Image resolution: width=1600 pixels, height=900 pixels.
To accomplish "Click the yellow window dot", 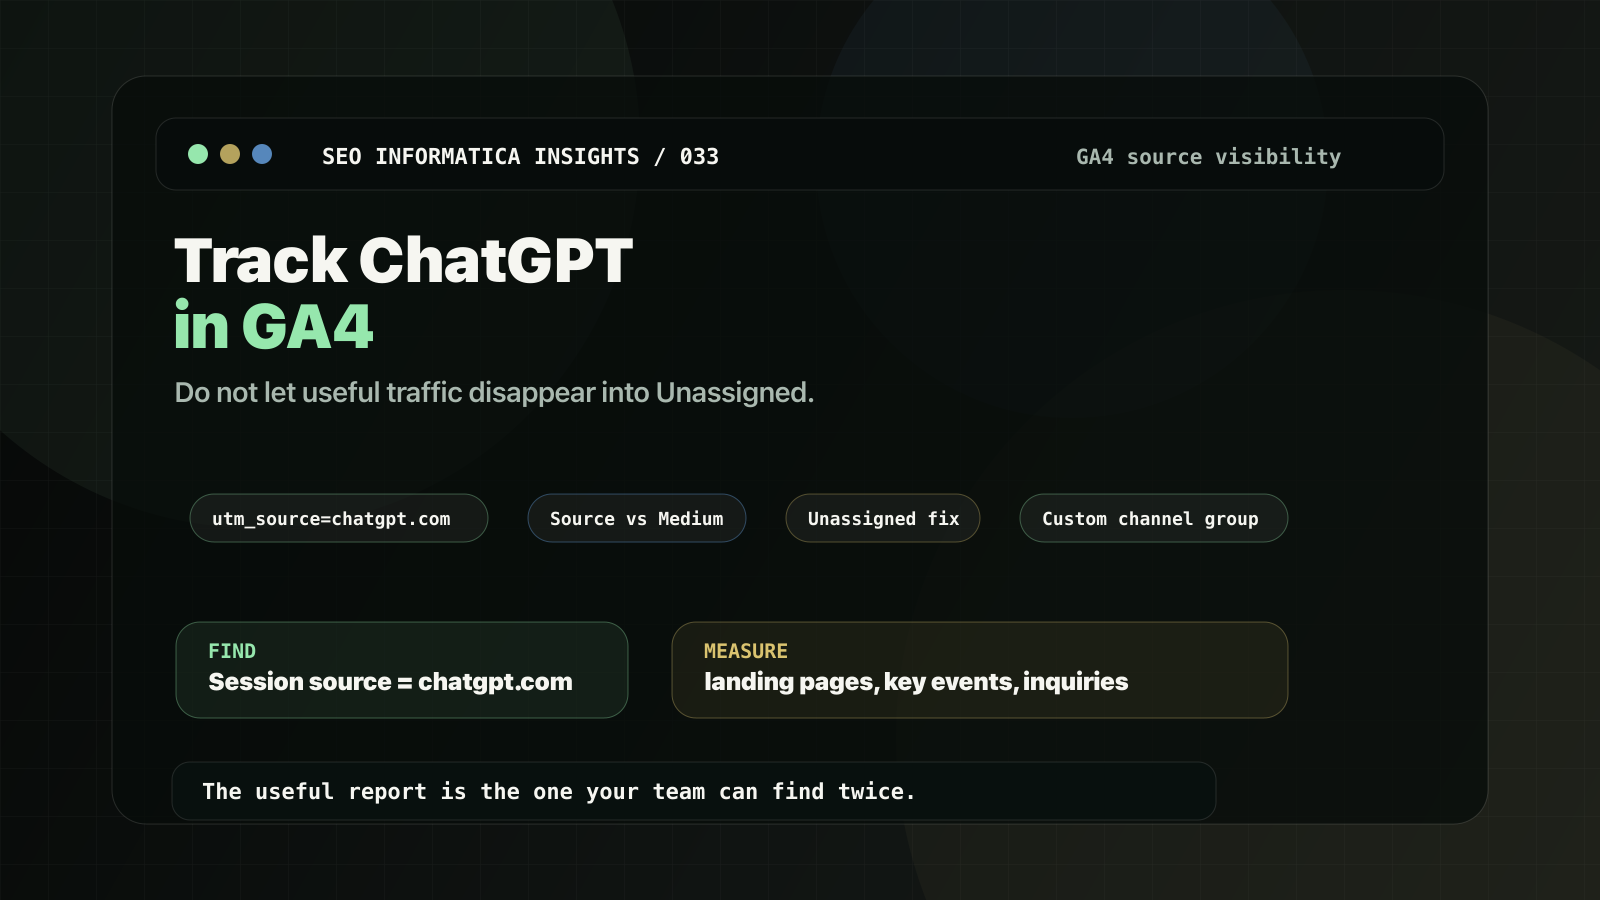I will click(x=230, y=154).
